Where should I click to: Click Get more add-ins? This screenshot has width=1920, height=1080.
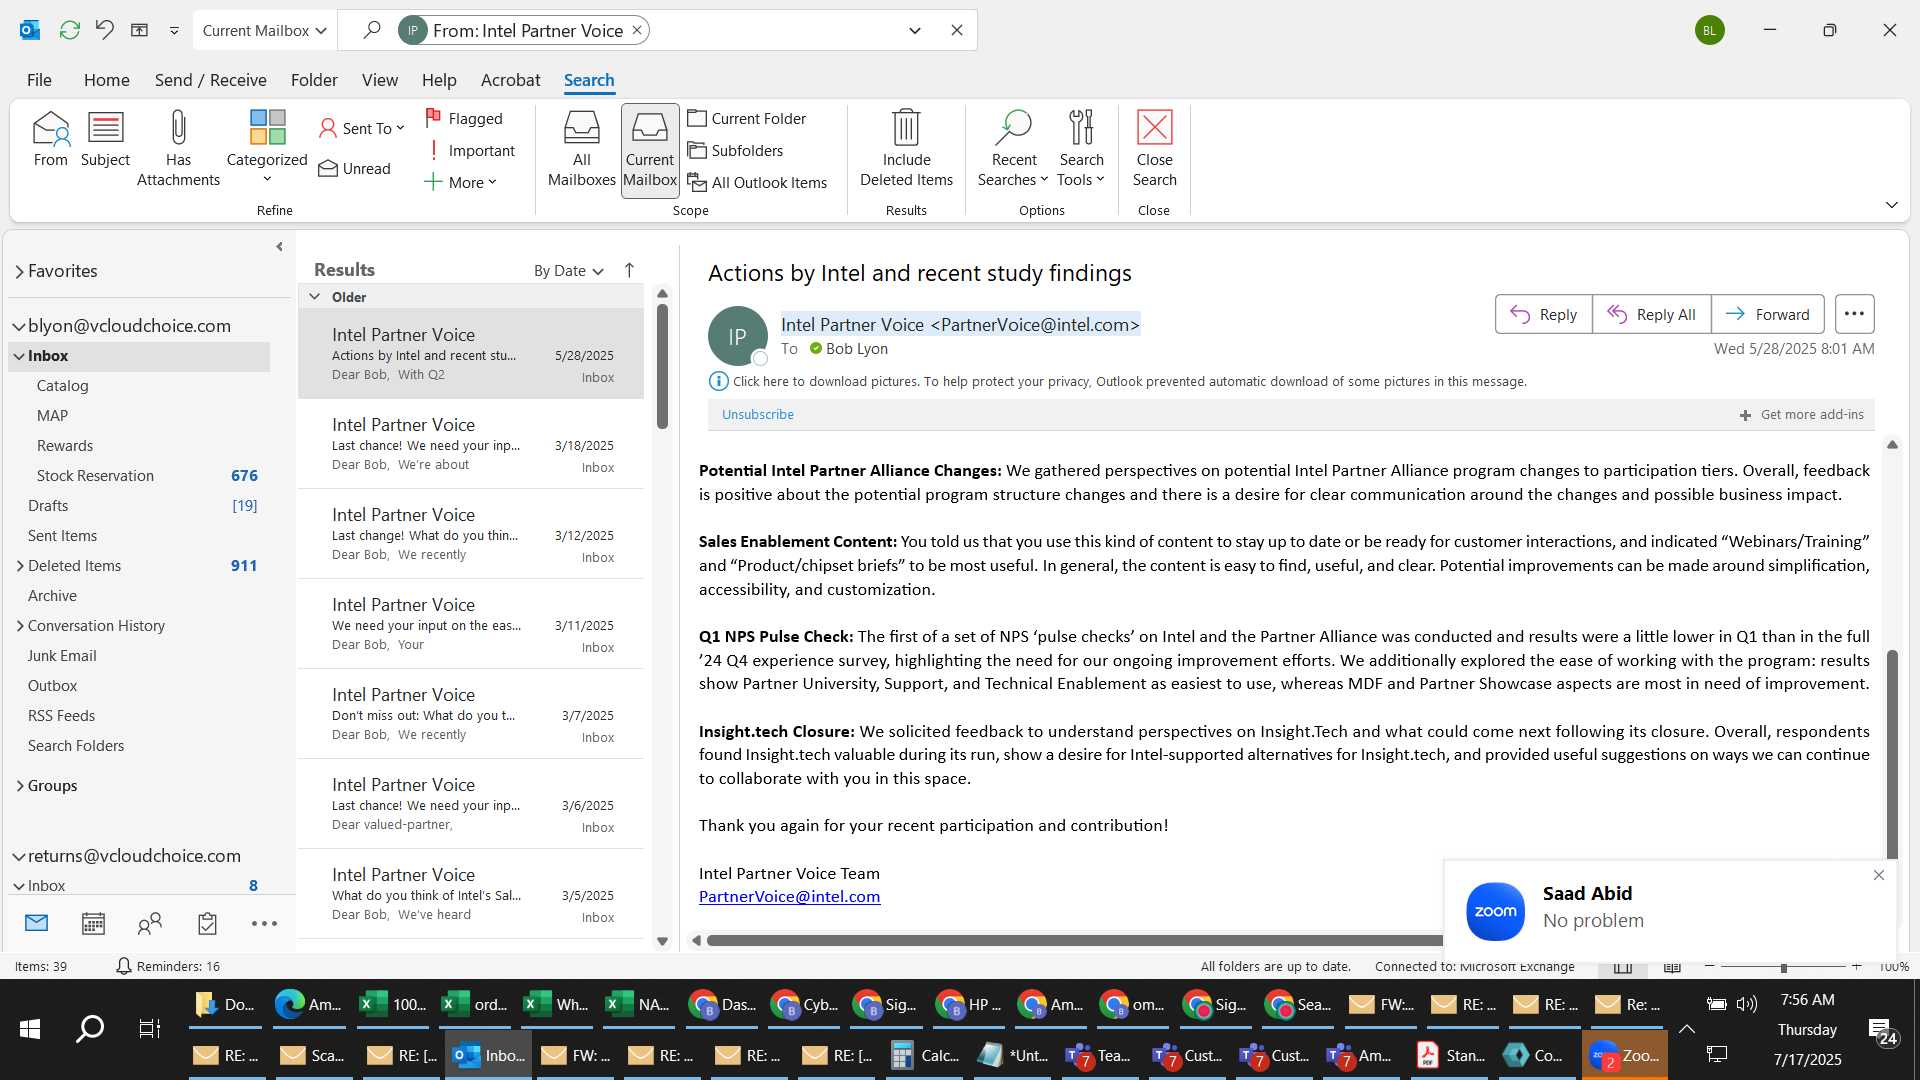point(1801,414)
